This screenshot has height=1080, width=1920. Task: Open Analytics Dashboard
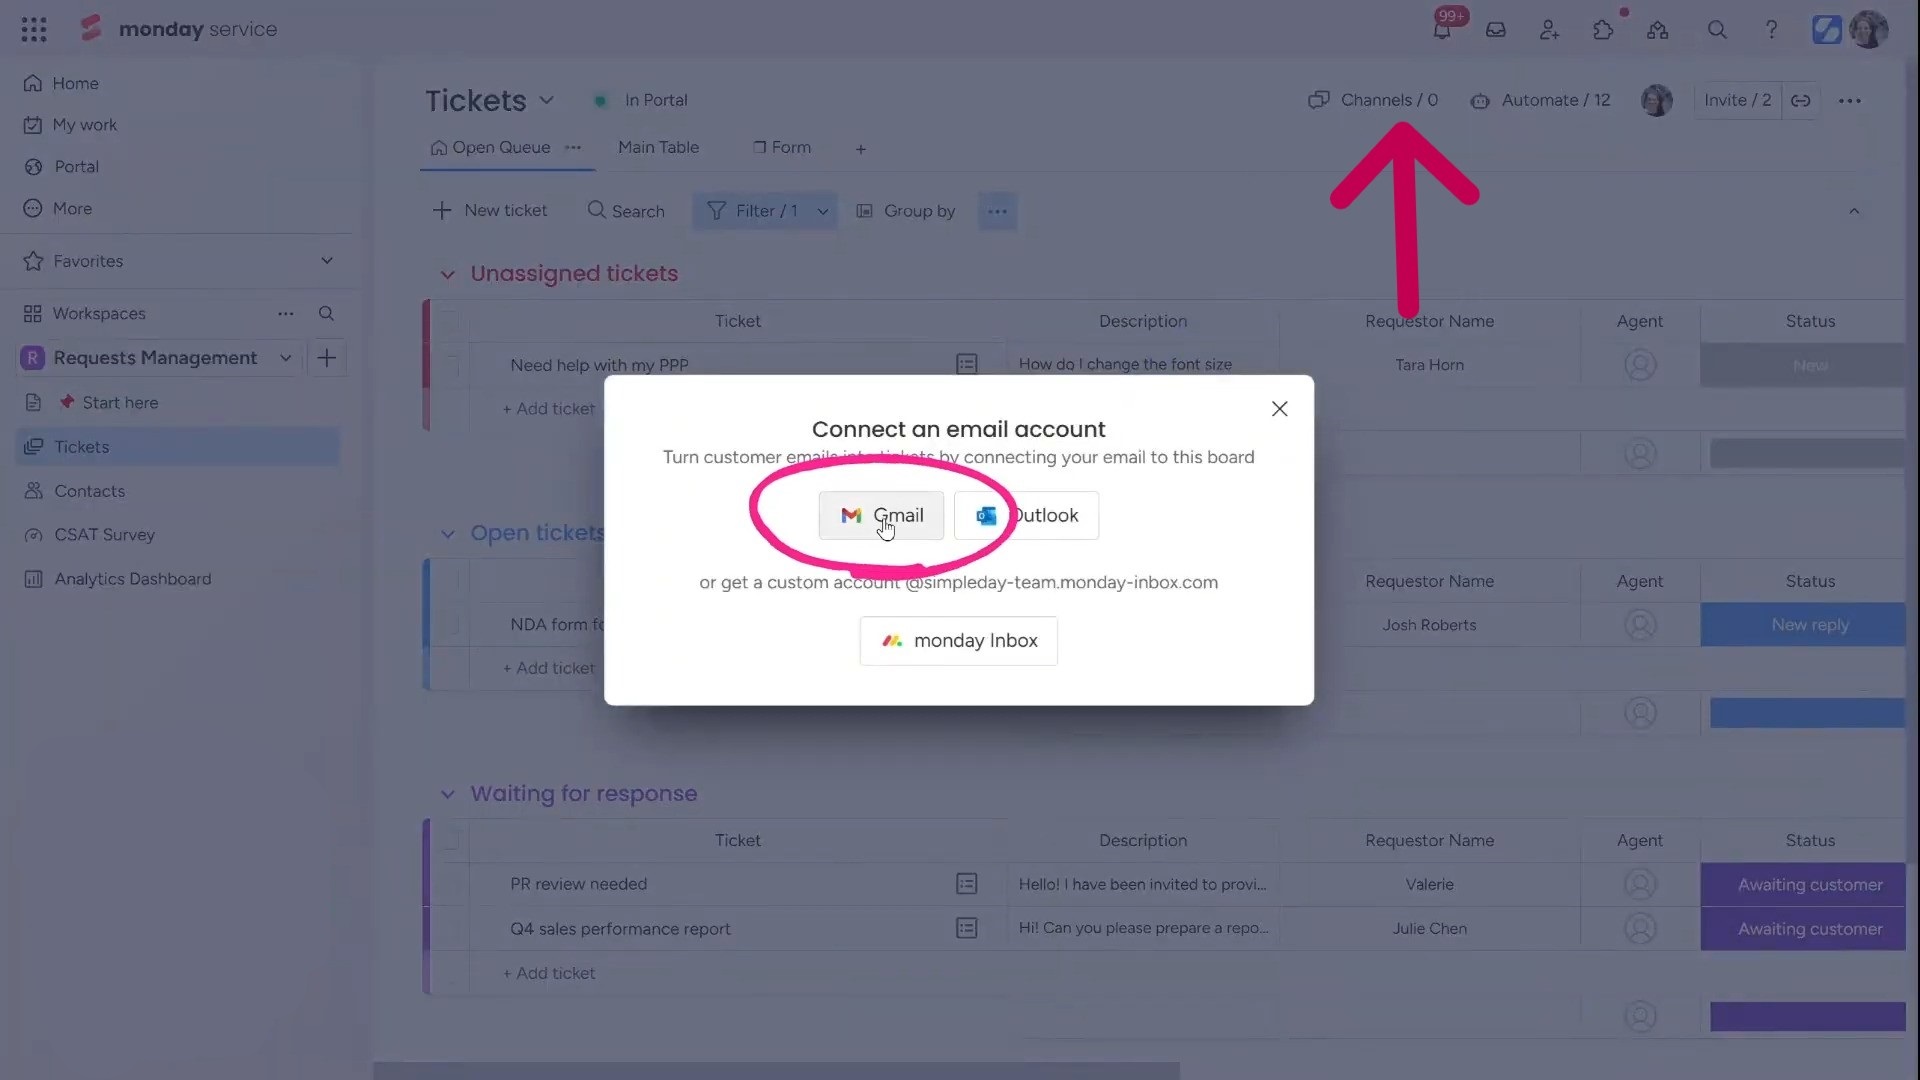point(132,579)
